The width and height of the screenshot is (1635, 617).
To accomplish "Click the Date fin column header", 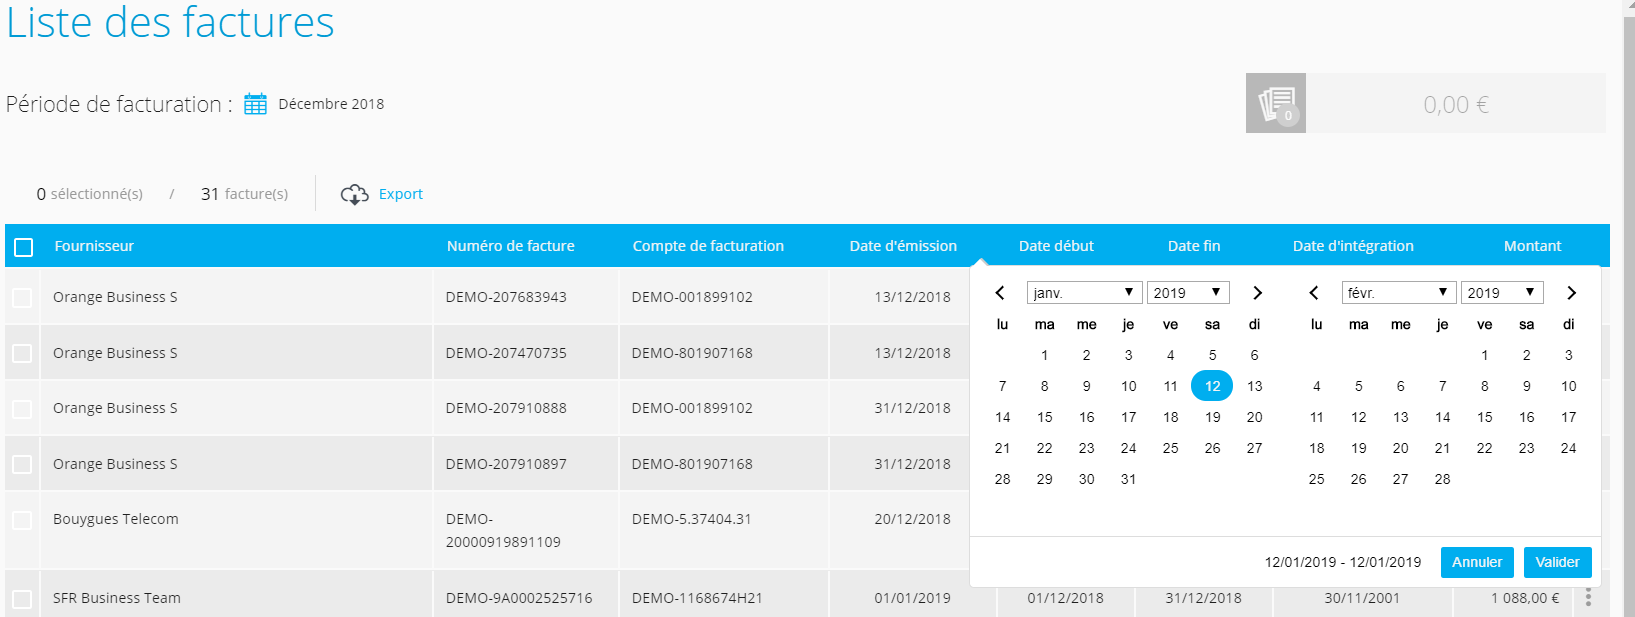I will pyautogui.click(x=1194, y=246).
